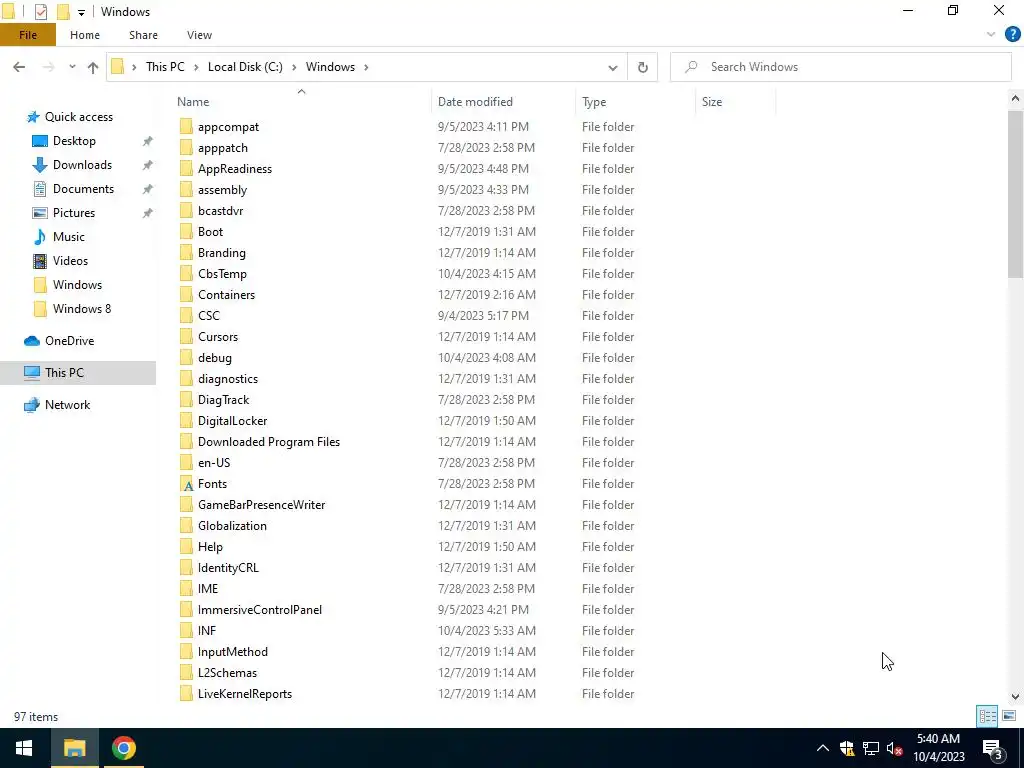This screenshot has height=768, width=1024.
Task: Click in the Search Windows box
Action: point(840,67)
